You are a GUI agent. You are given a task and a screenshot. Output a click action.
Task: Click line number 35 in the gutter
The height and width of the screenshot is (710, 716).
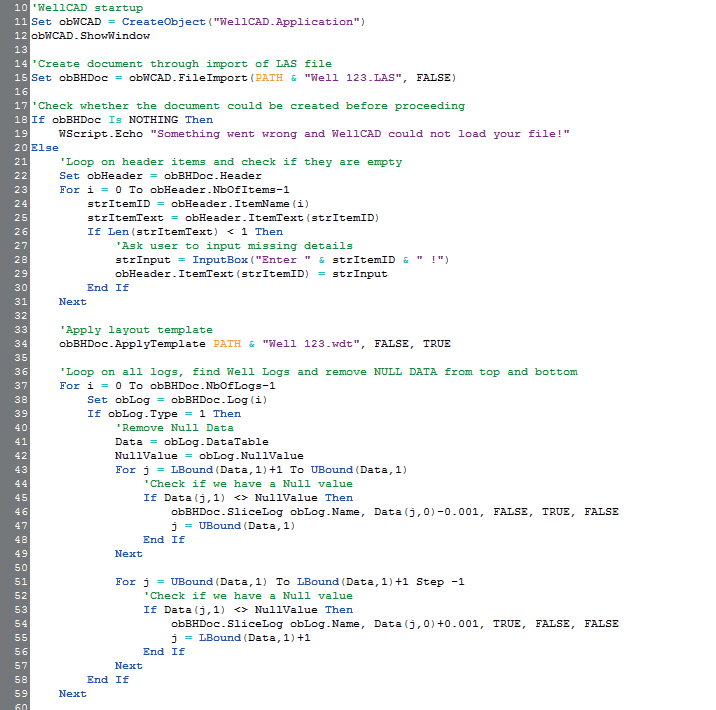coord(21,358)
